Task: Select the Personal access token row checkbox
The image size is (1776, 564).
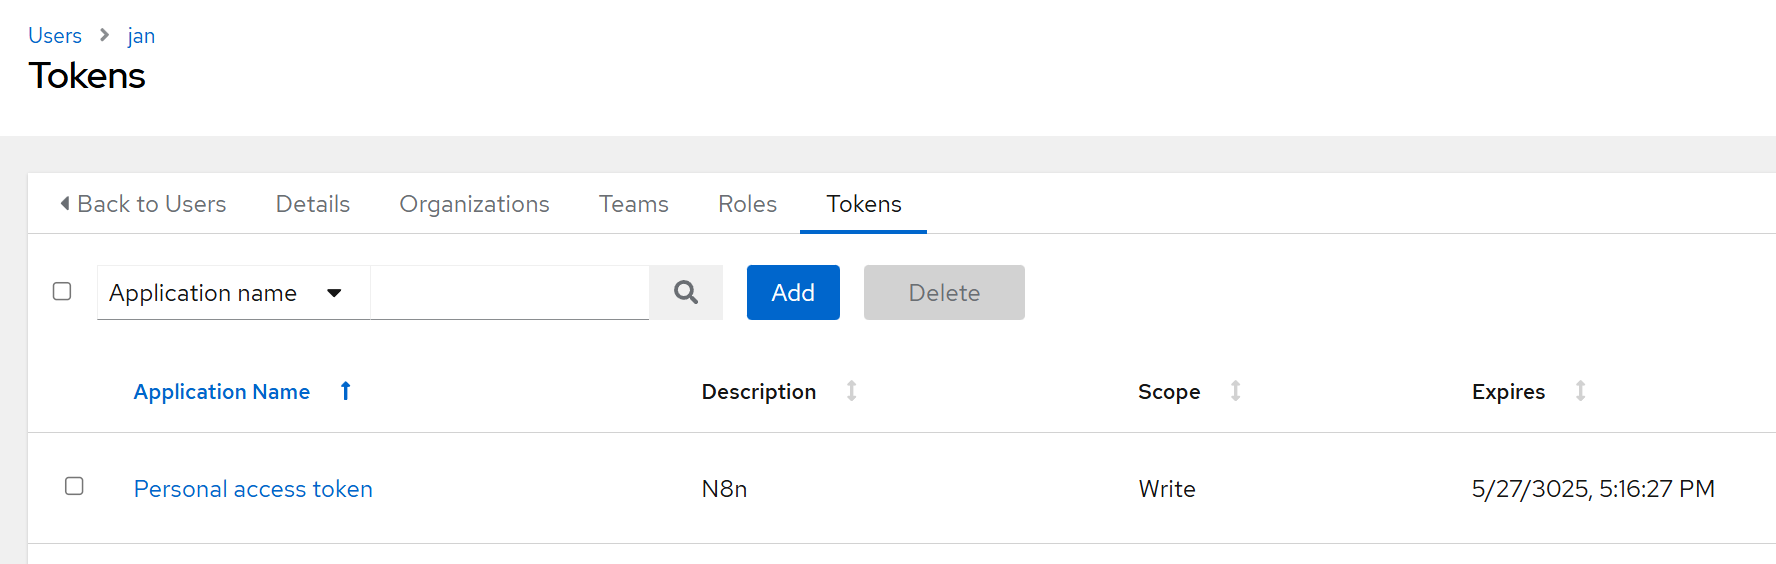Action: [74, 486]
